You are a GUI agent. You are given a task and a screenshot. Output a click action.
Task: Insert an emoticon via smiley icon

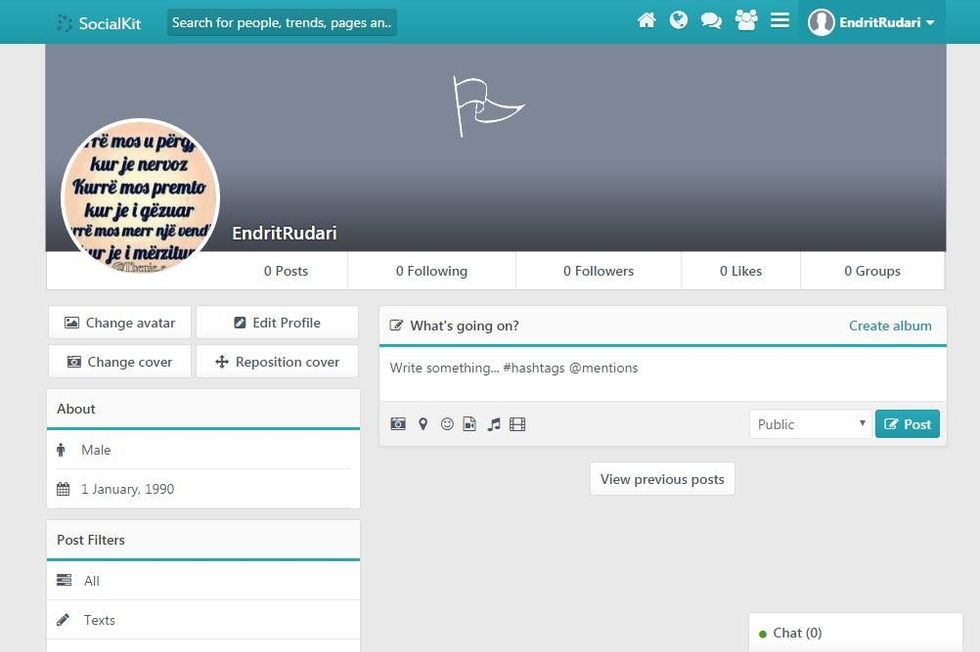pyautogui.click(x=447, y=424)
